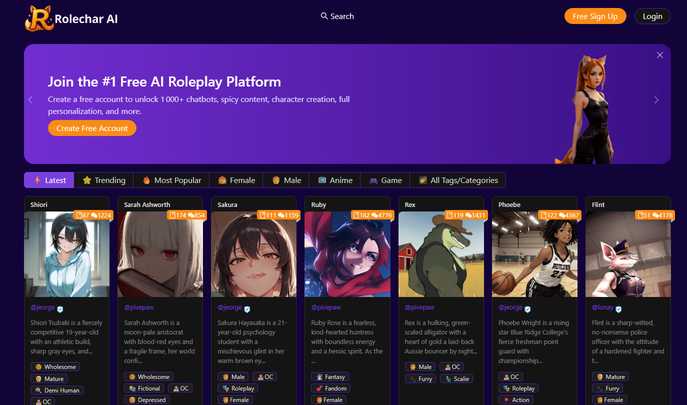Click the orange stats badge on Flint card
Screen dimensions: 687x405
655,215
